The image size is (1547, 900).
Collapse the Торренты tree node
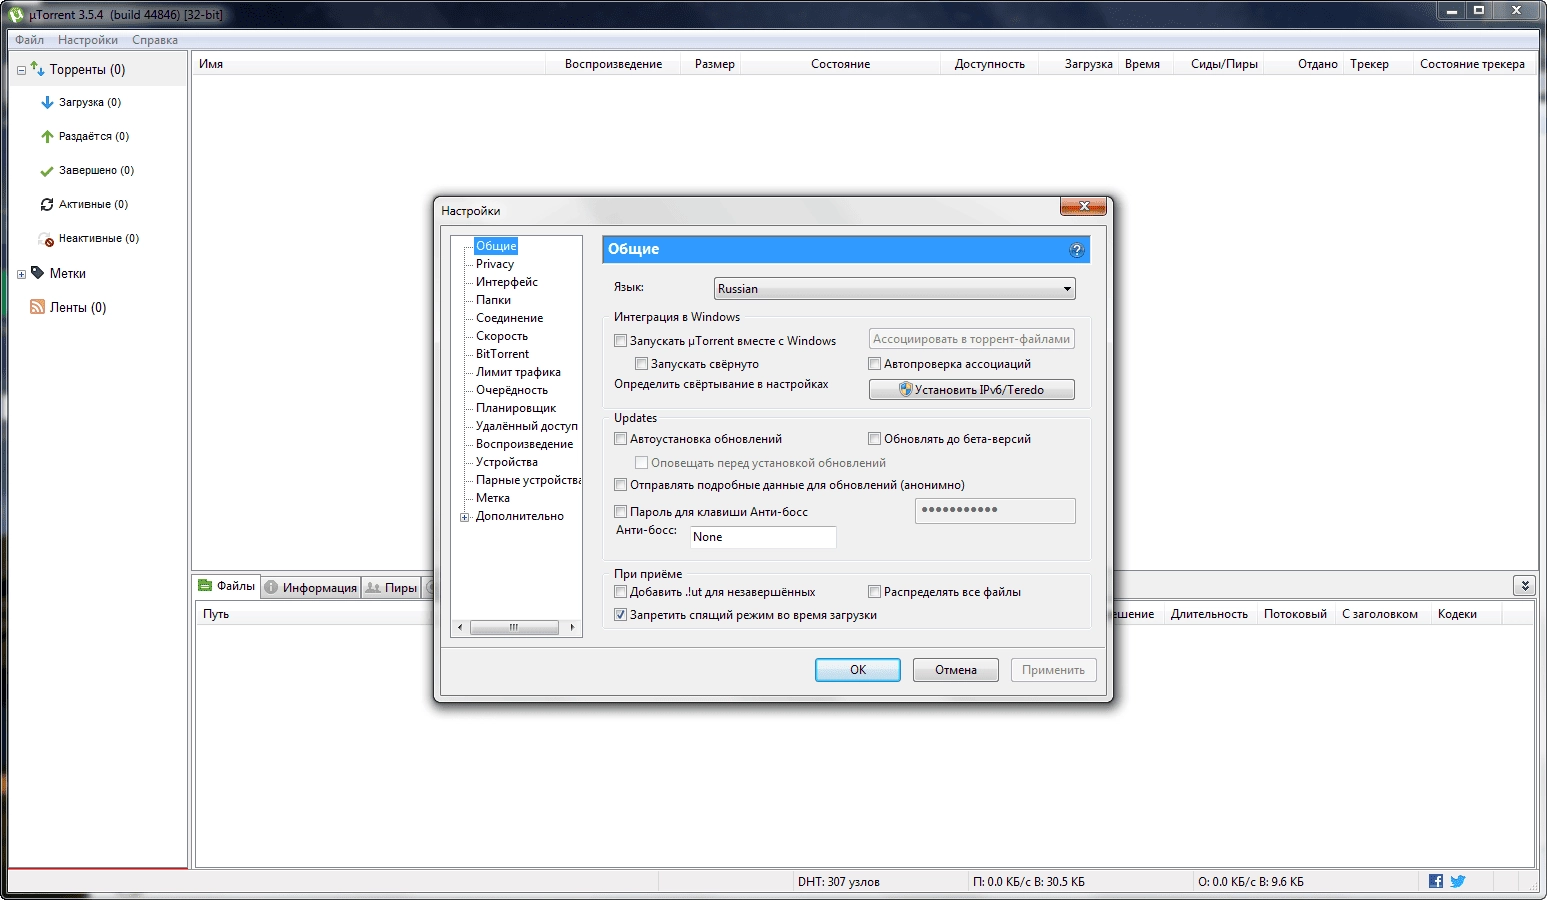pyautogui.click(x=21, y=70)
